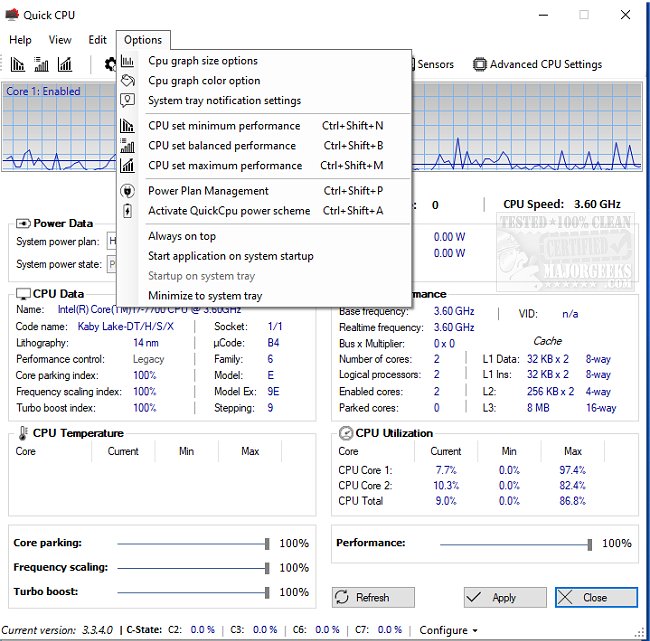Image resolution: width=650 pixels, height=641 pixels.
Task: Click the 14 nm Lithography value
Action: 146,343
